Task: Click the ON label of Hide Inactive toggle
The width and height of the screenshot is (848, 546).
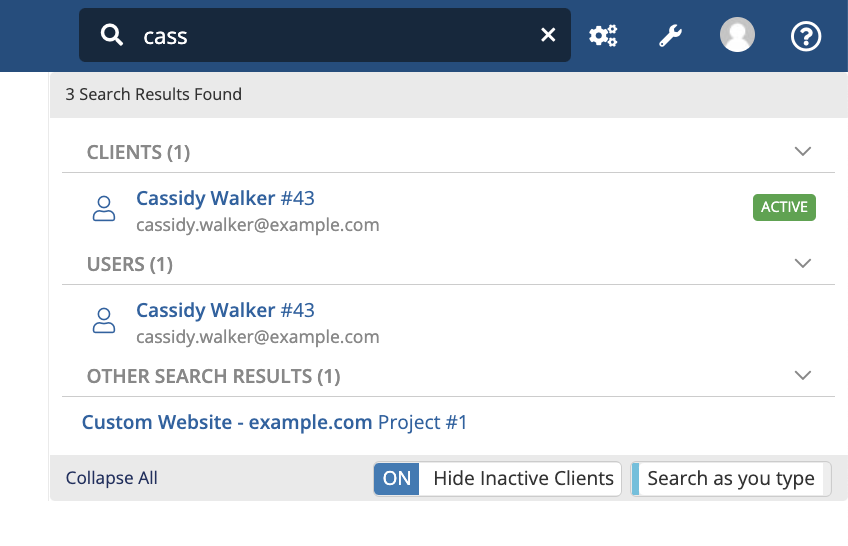Action: pos(396,478)
